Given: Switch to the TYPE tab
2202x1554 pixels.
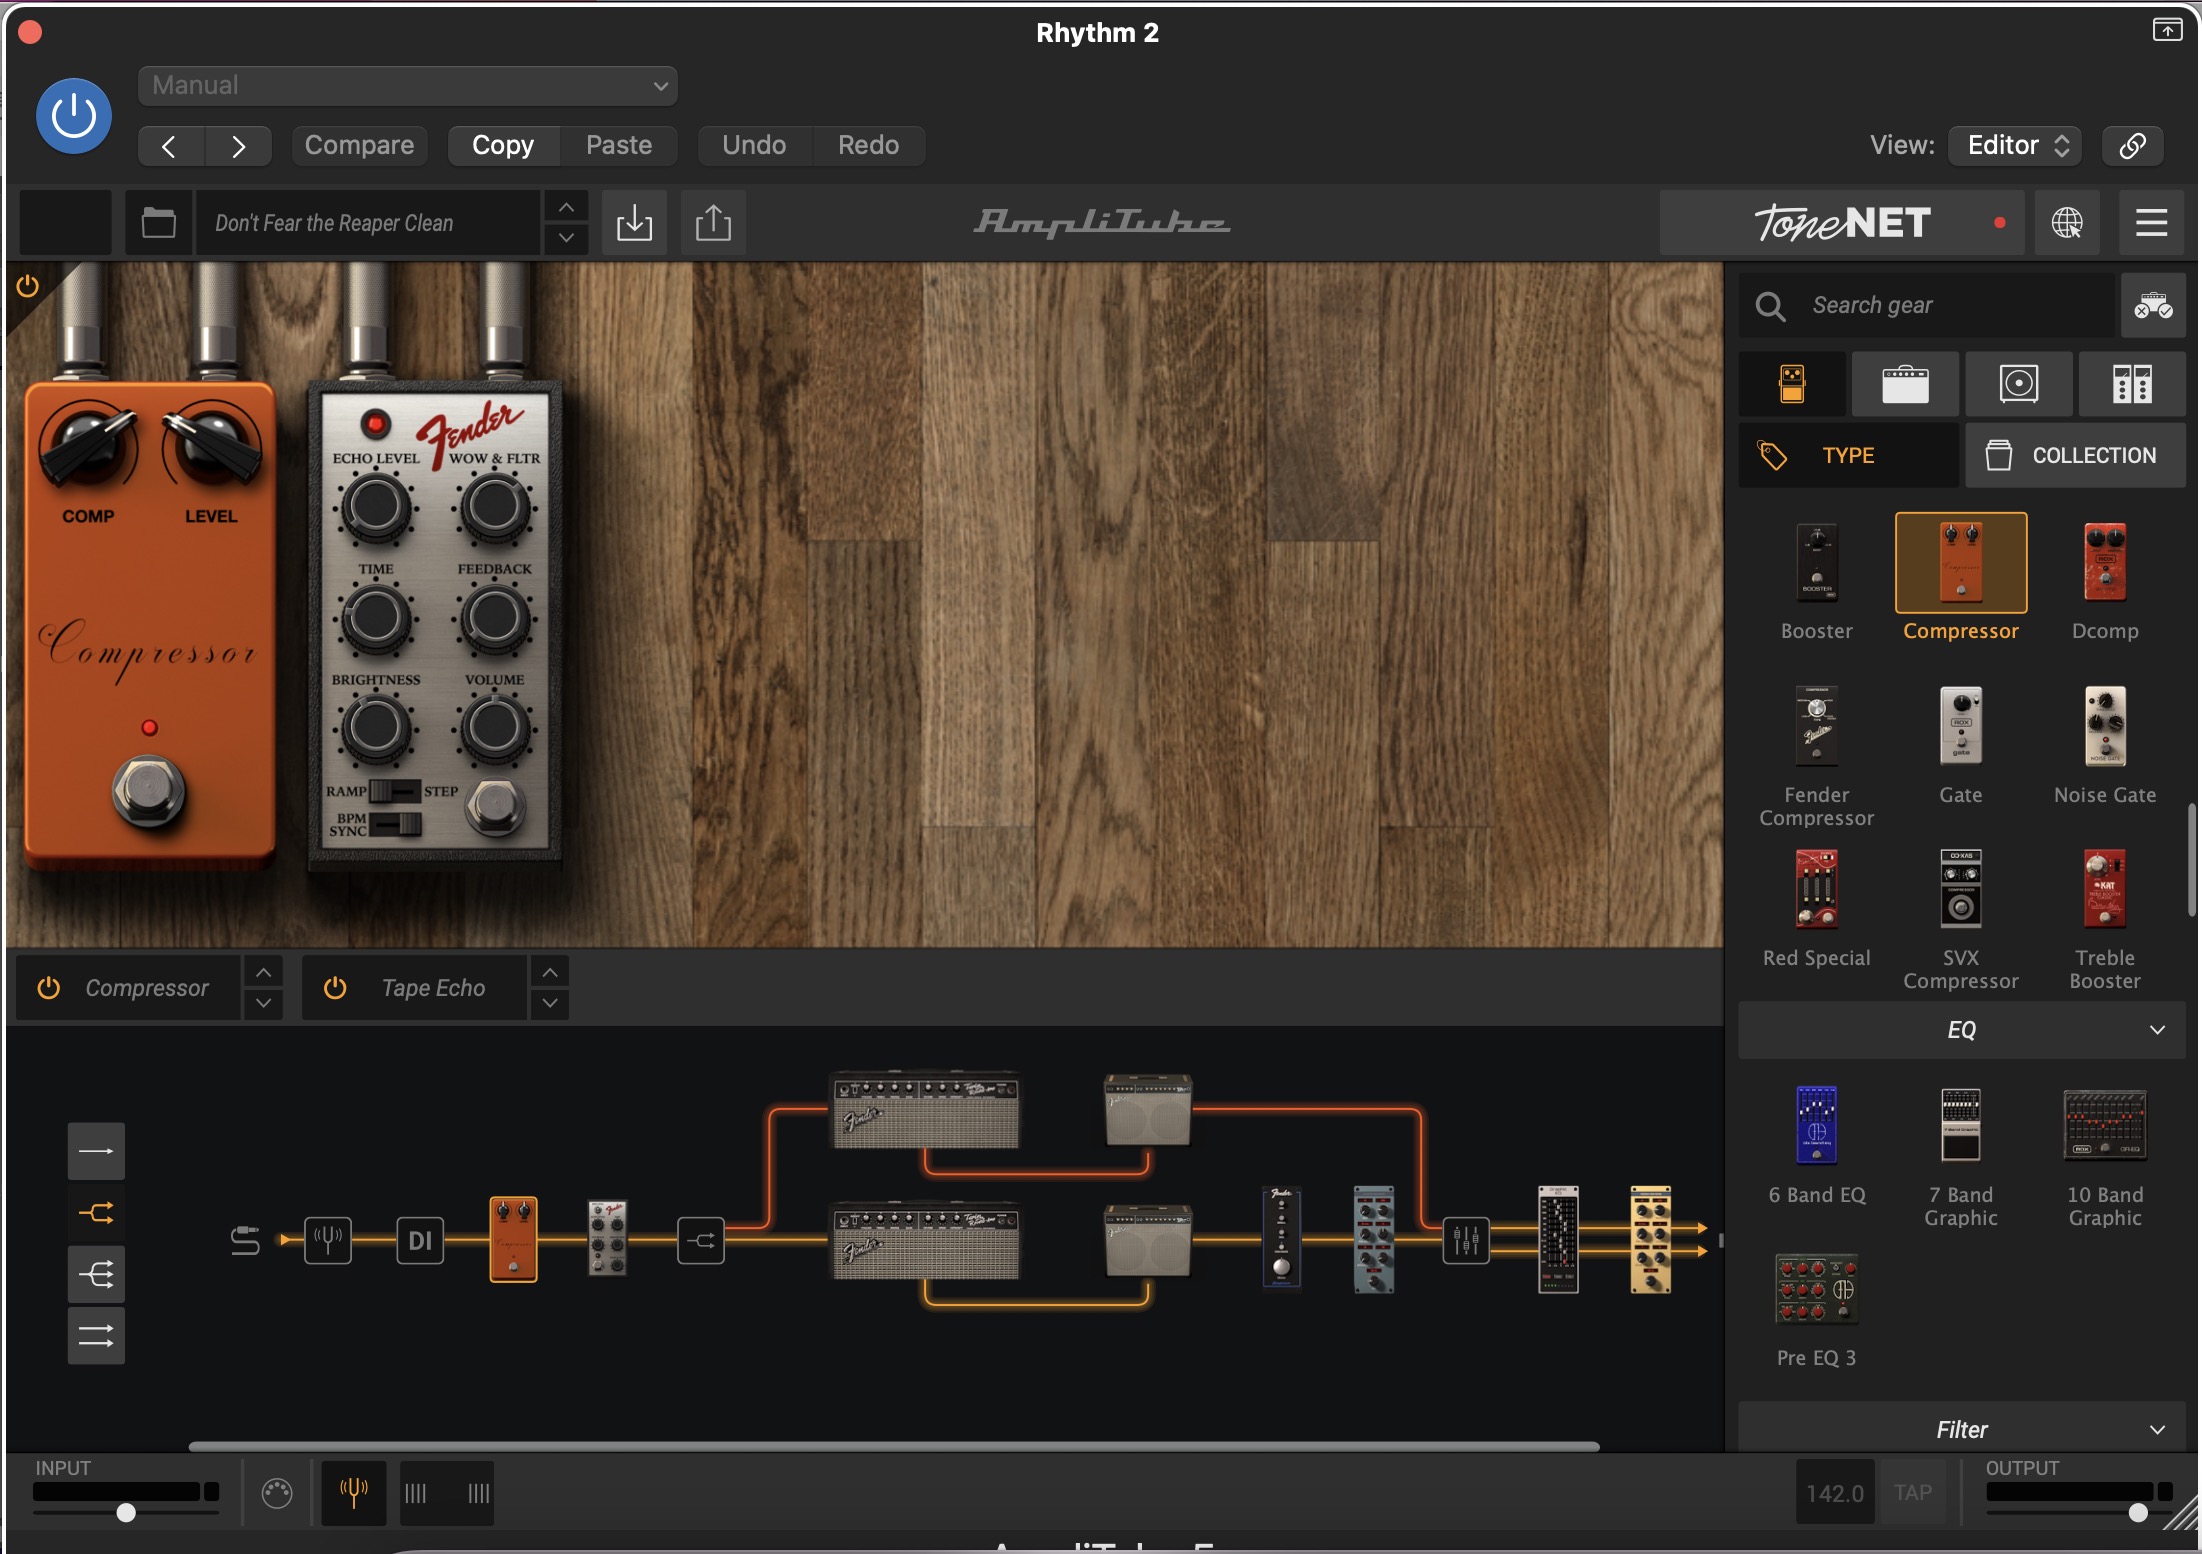Looking at the screenshot, I should pyautogui.click(x=1848, y=456).
